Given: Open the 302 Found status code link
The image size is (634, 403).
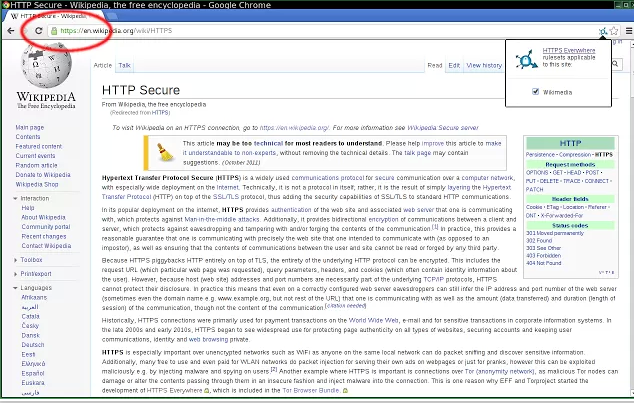Looking at the screenshot, I should click(539, 241).
